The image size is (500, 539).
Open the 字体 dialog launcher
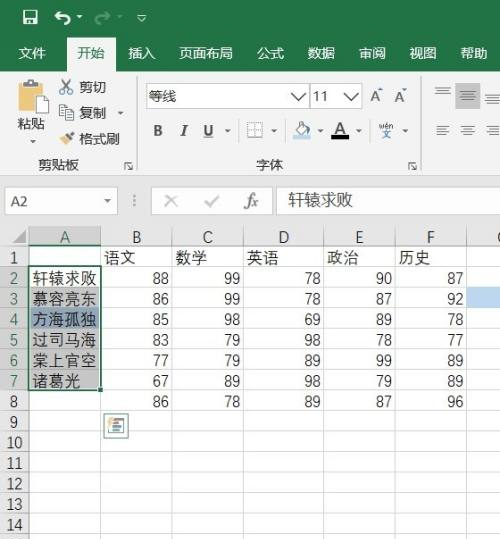(x=412, y=166)
